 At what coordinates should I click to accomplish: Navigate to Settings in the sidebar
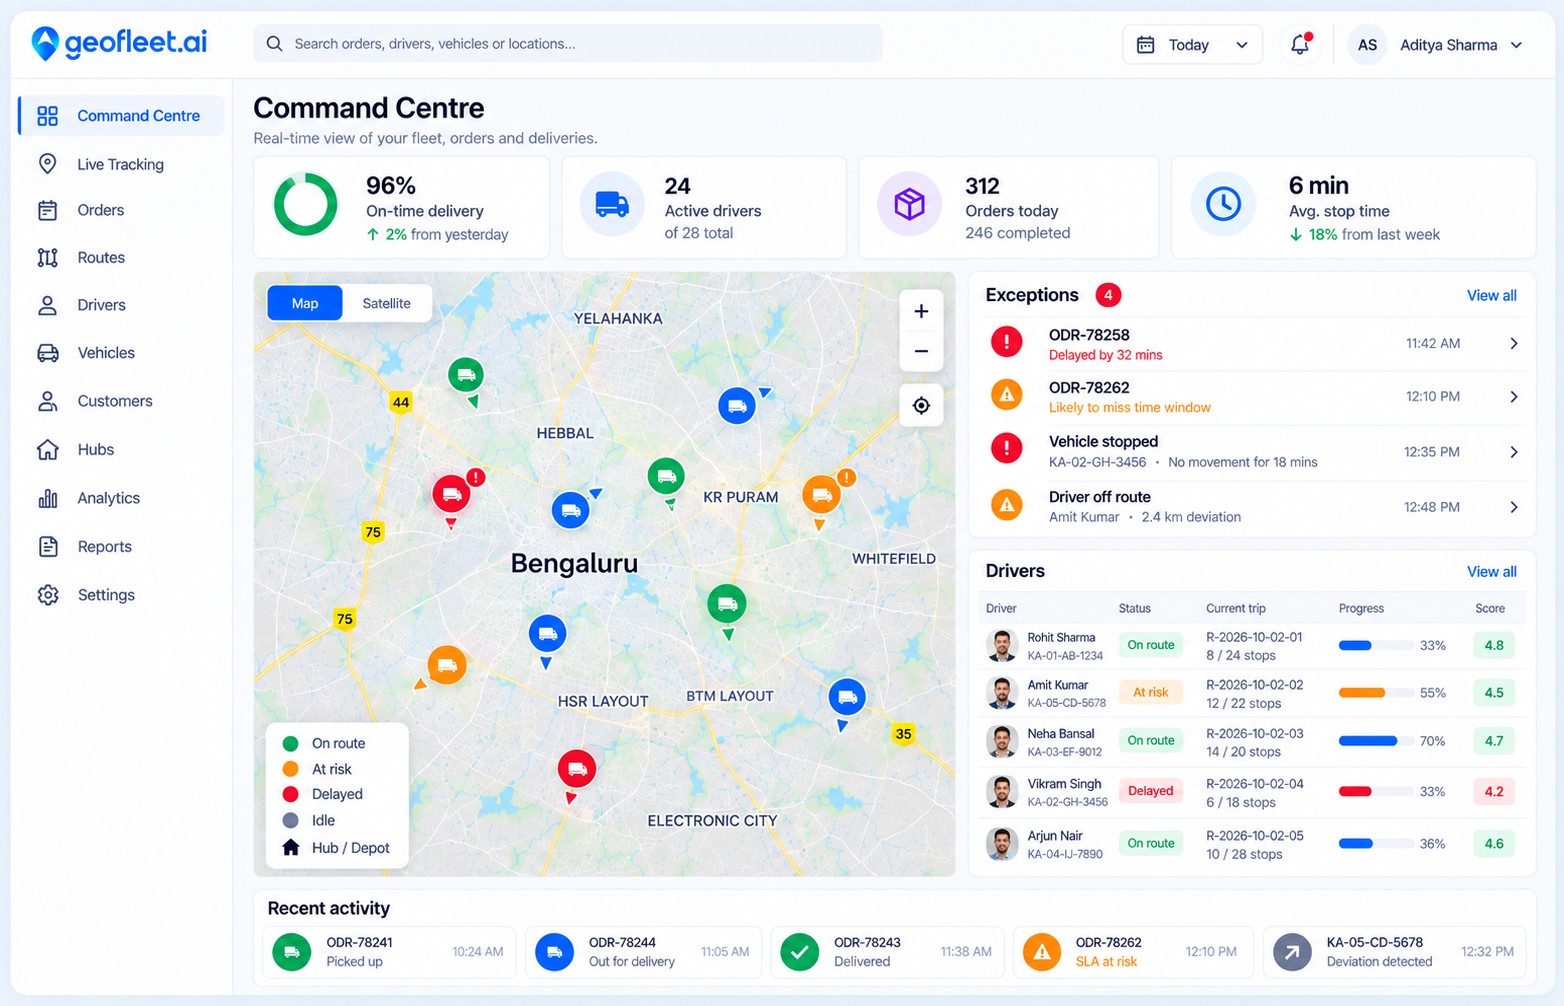(121, 595)
